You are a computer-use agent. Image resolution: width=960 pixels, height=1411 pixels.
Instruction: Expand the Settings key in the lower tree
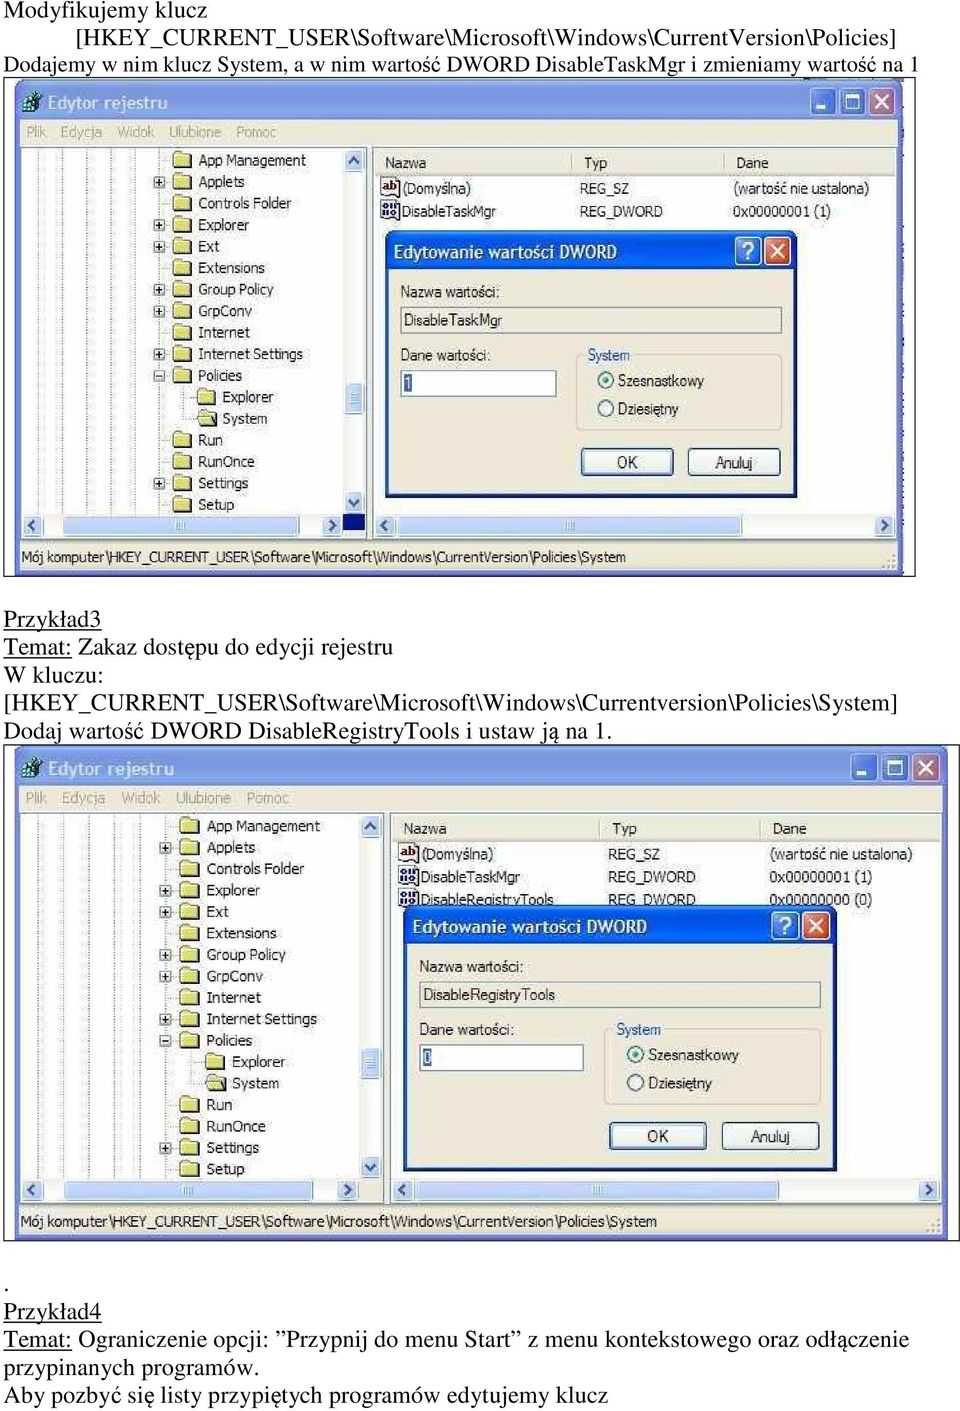coord(166,1148)
